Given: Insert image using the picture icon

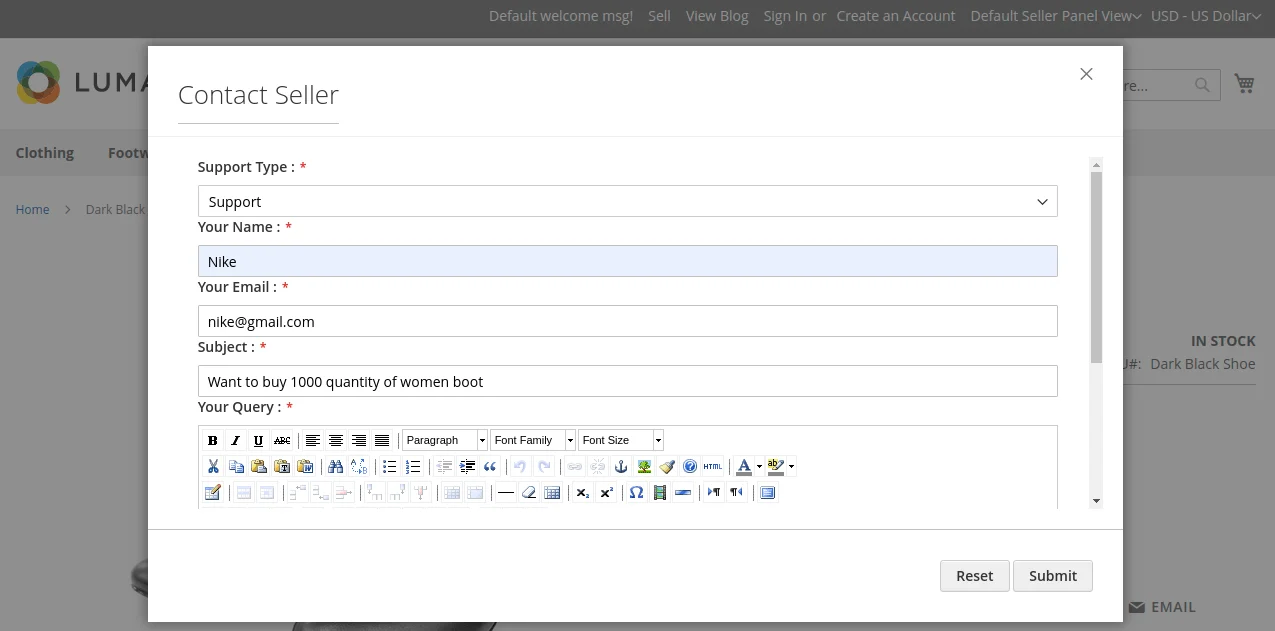Looking at the screenshot, I should [644, 467].
